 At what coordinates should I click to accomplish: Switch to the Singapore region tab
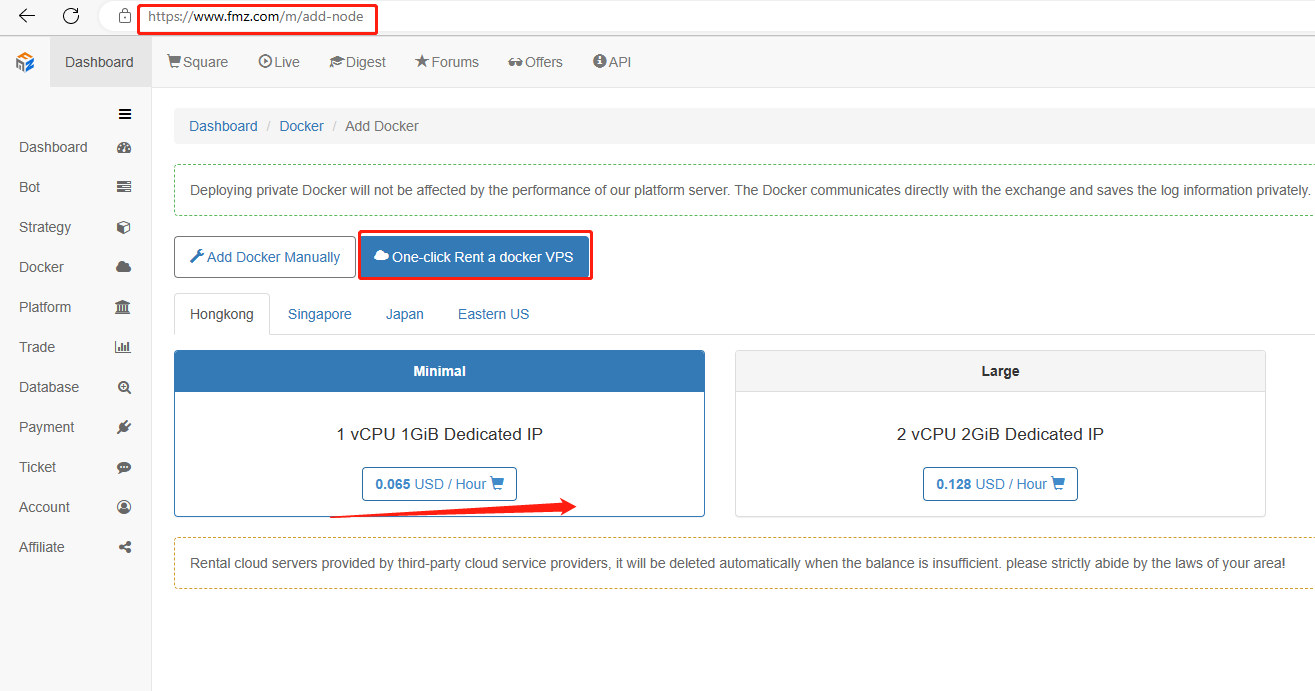click(320, 314)
